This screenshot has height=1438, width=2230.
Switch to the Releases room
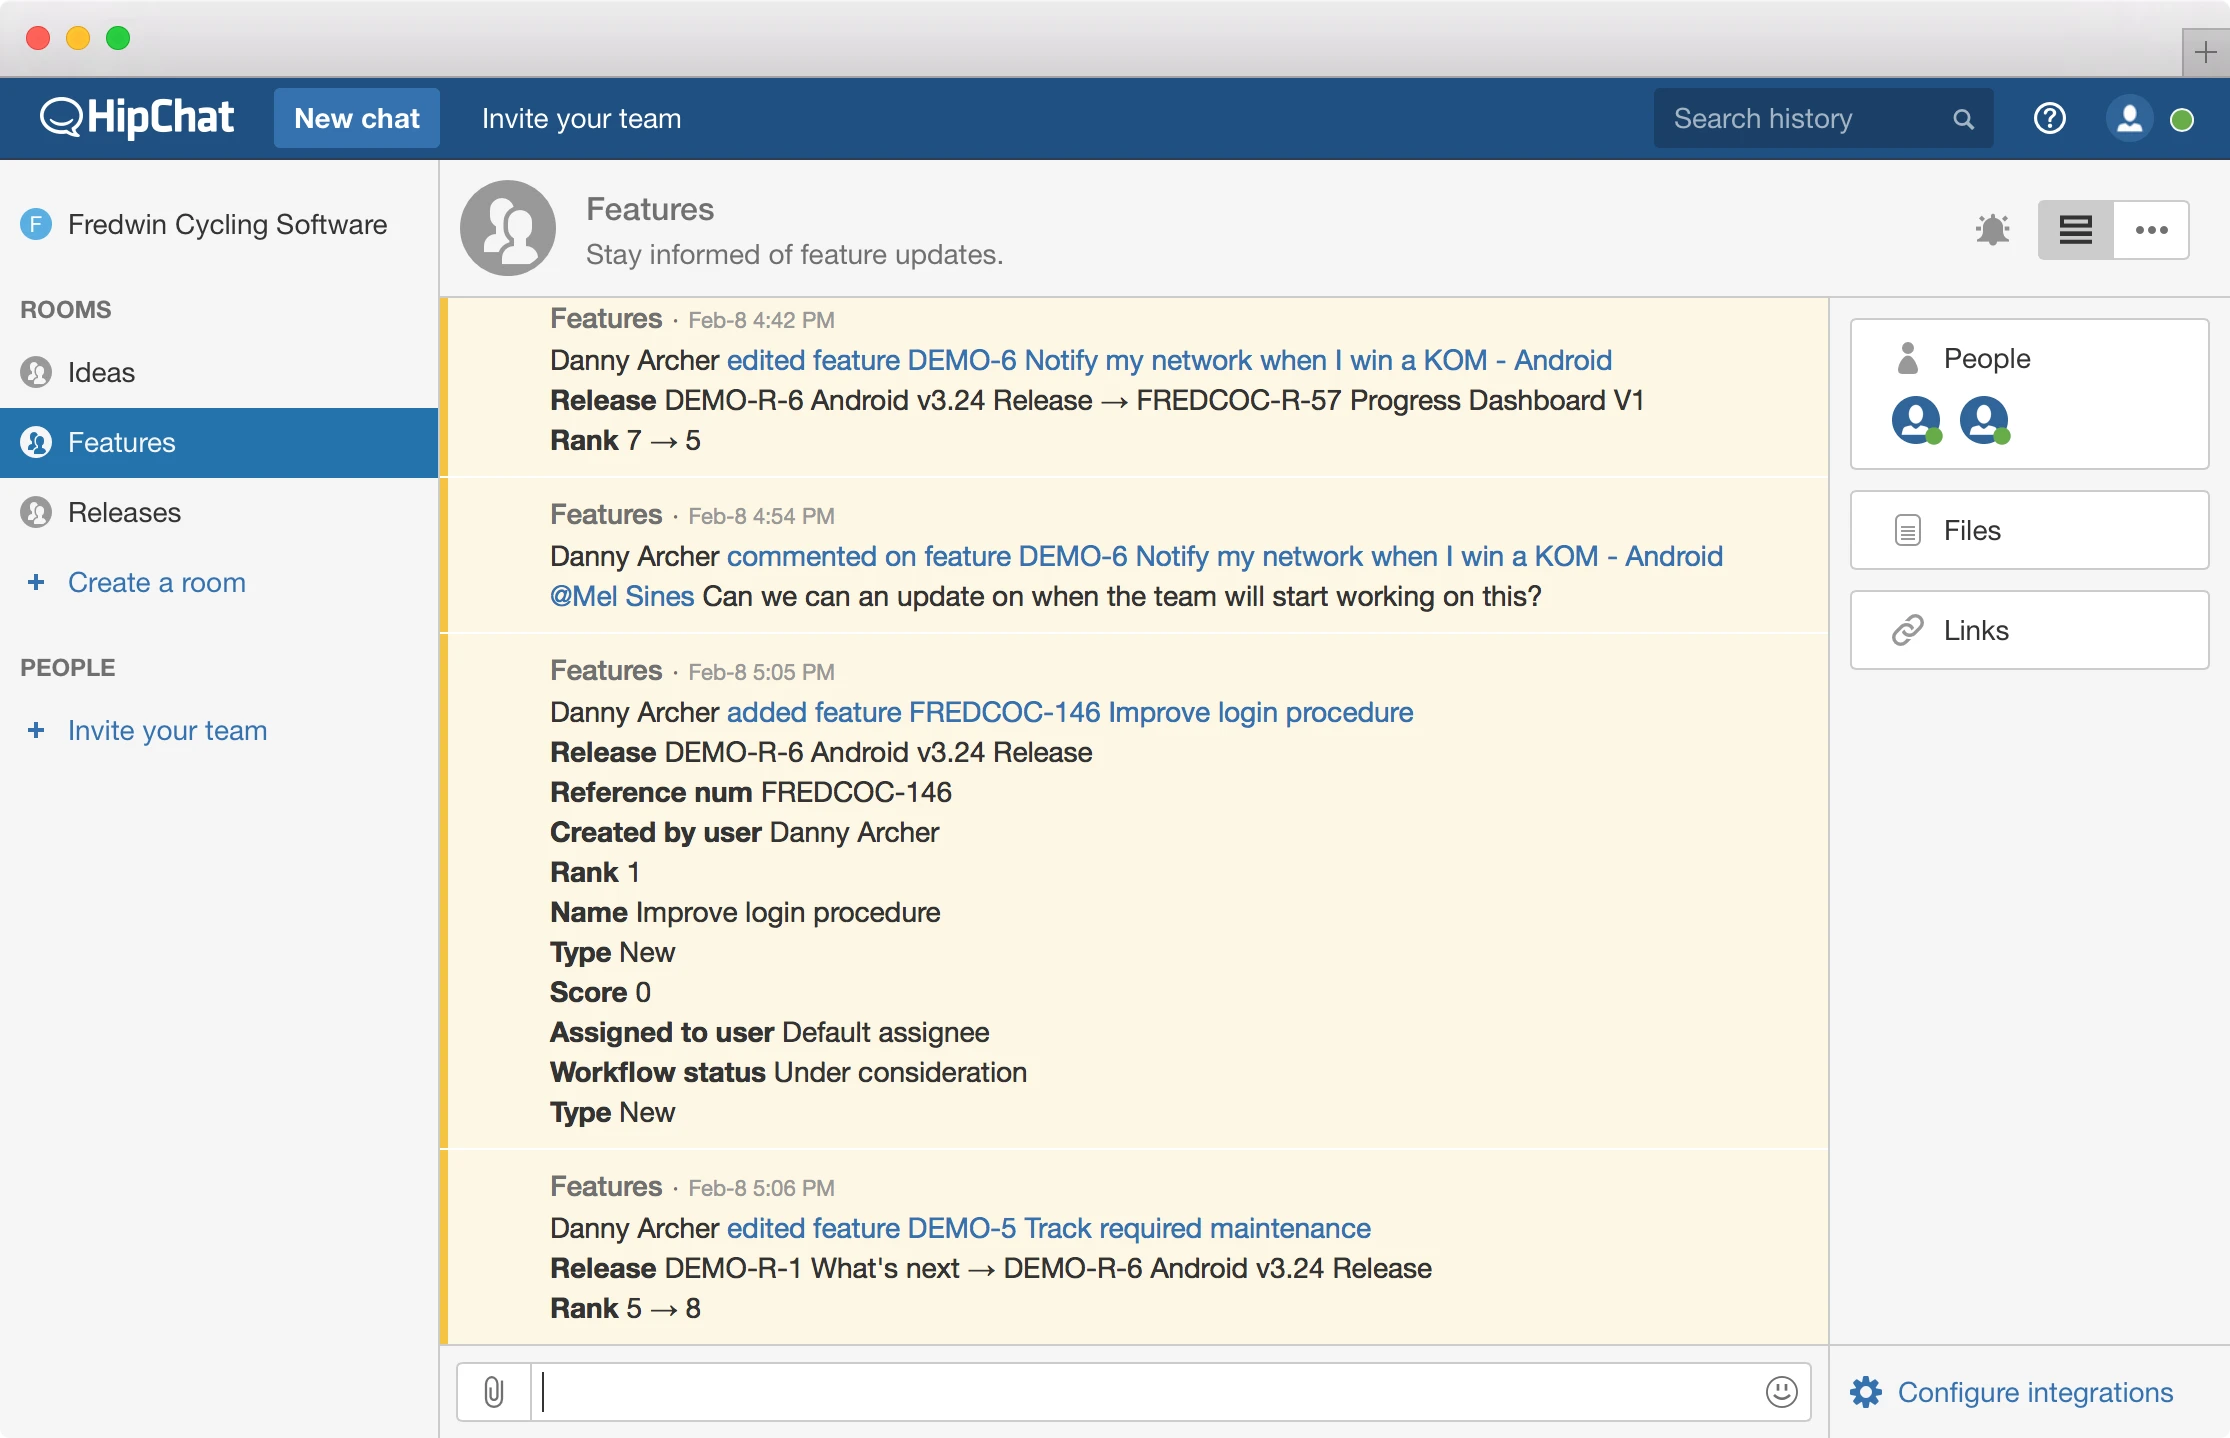(x=124, y=513)
